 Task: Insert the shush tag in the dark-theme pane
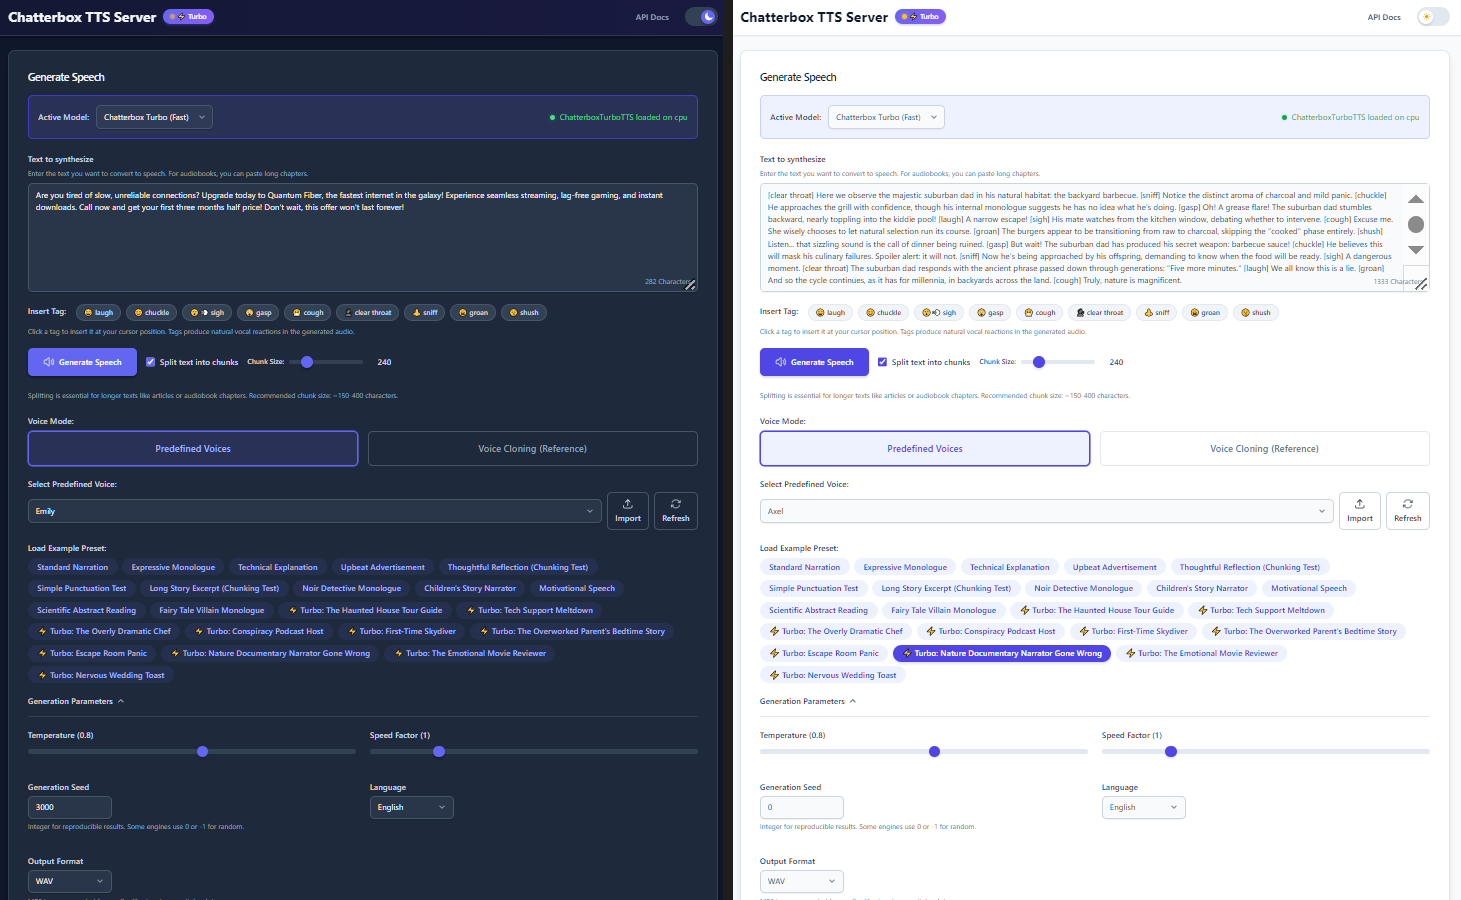524,312
